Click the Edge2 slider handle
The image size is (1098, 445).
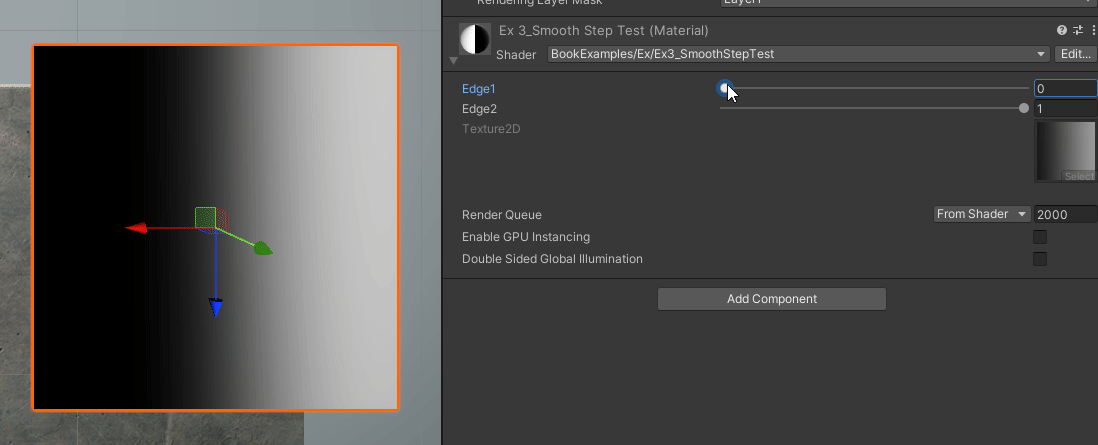[1024, 108]
